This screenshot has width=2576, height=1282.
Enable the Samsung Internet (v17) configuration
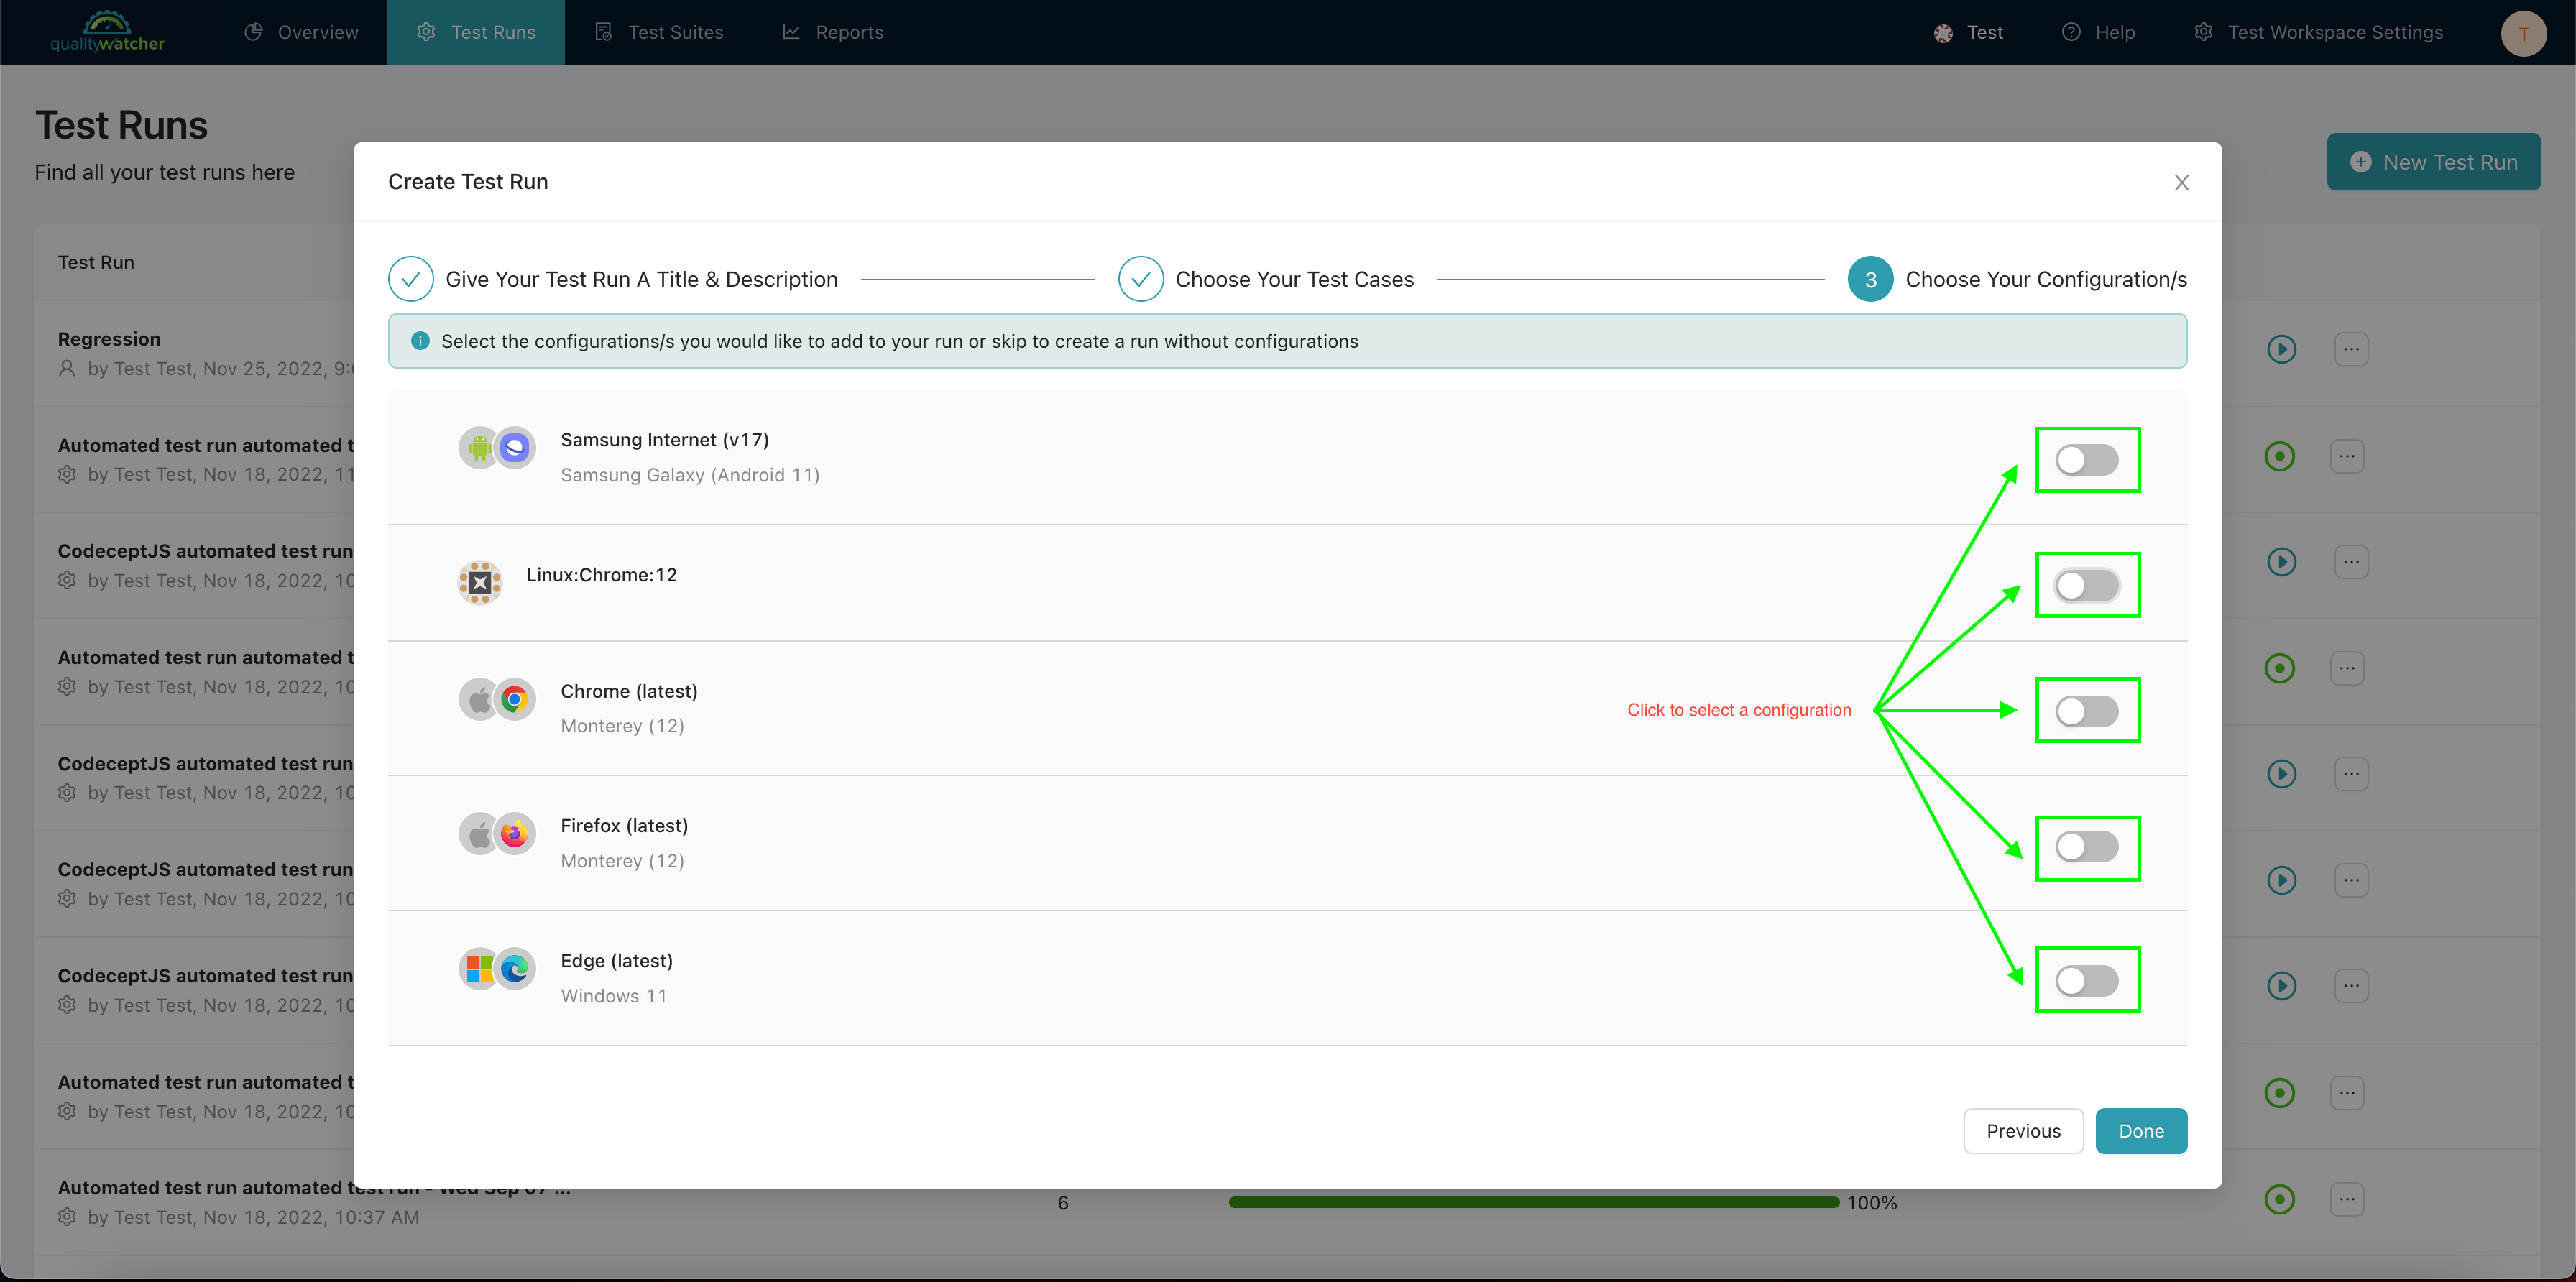pyautogui.click(x=2087, y=460)
